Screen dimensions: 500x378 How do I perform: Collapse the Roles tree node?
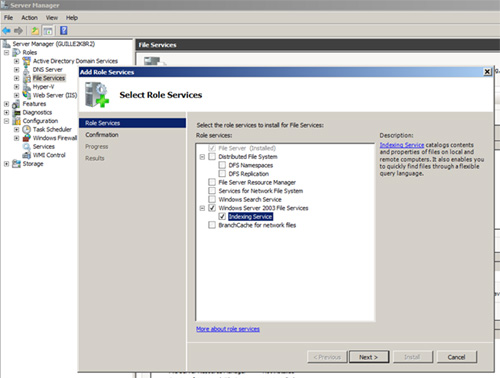coord(6,53)
